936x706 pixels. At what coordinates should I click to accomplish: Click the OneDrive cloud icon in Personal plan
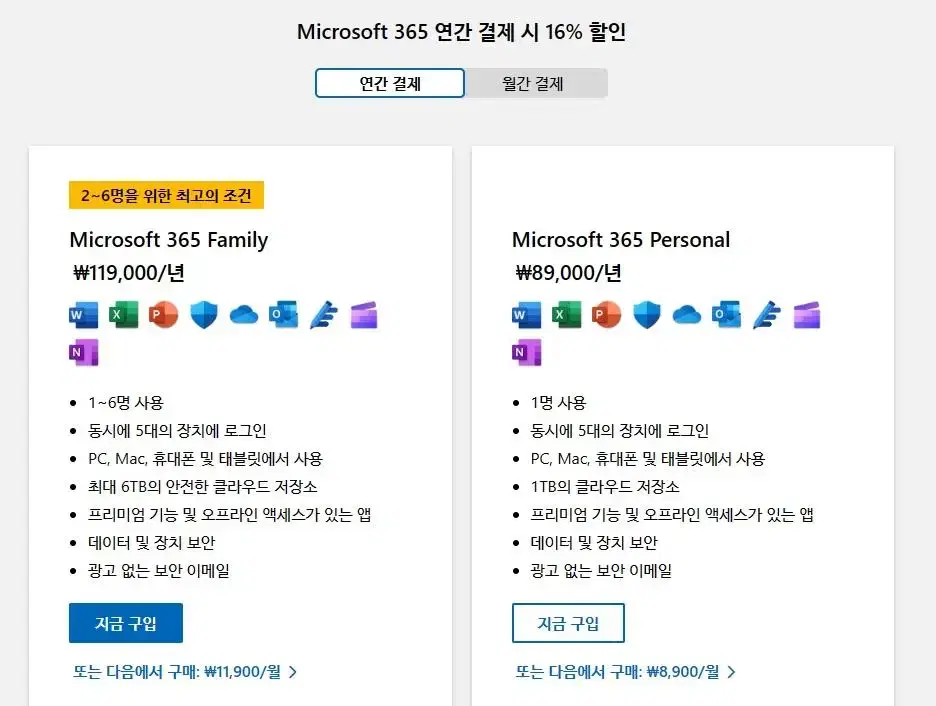pos(686,315)
